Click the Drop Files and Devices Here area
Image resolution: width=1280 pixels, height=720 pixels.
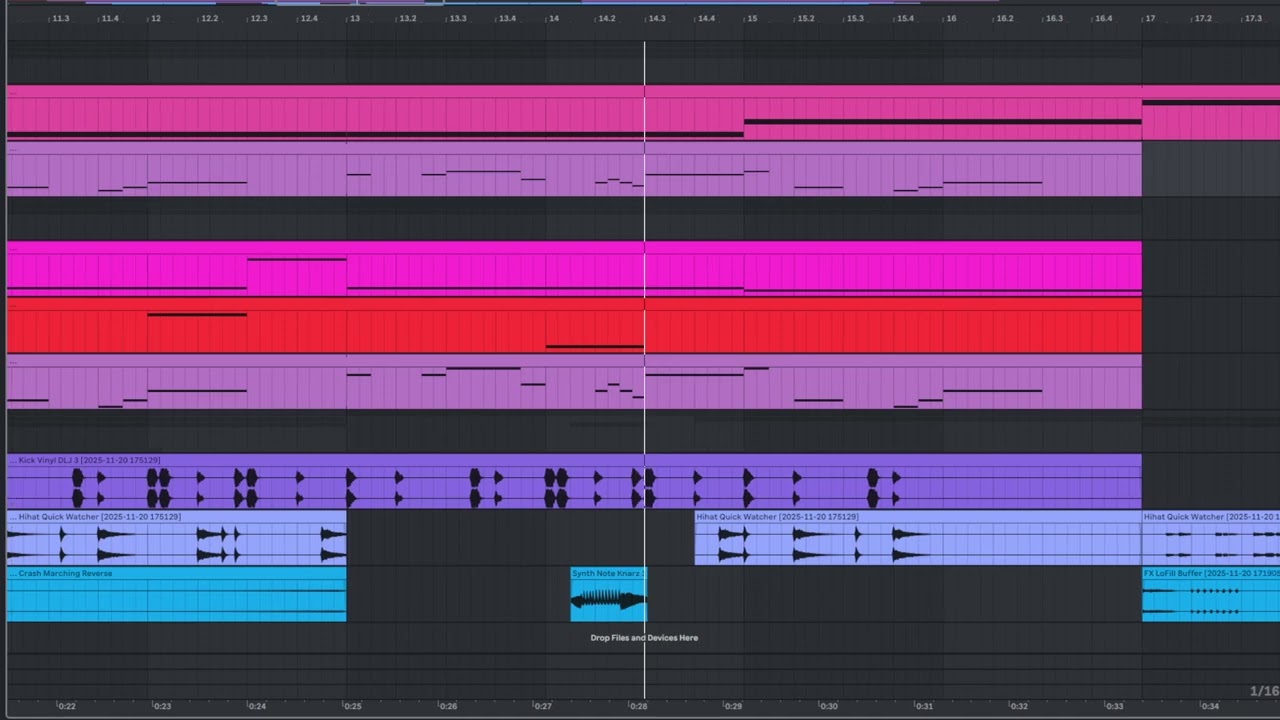tap(644, 638)
